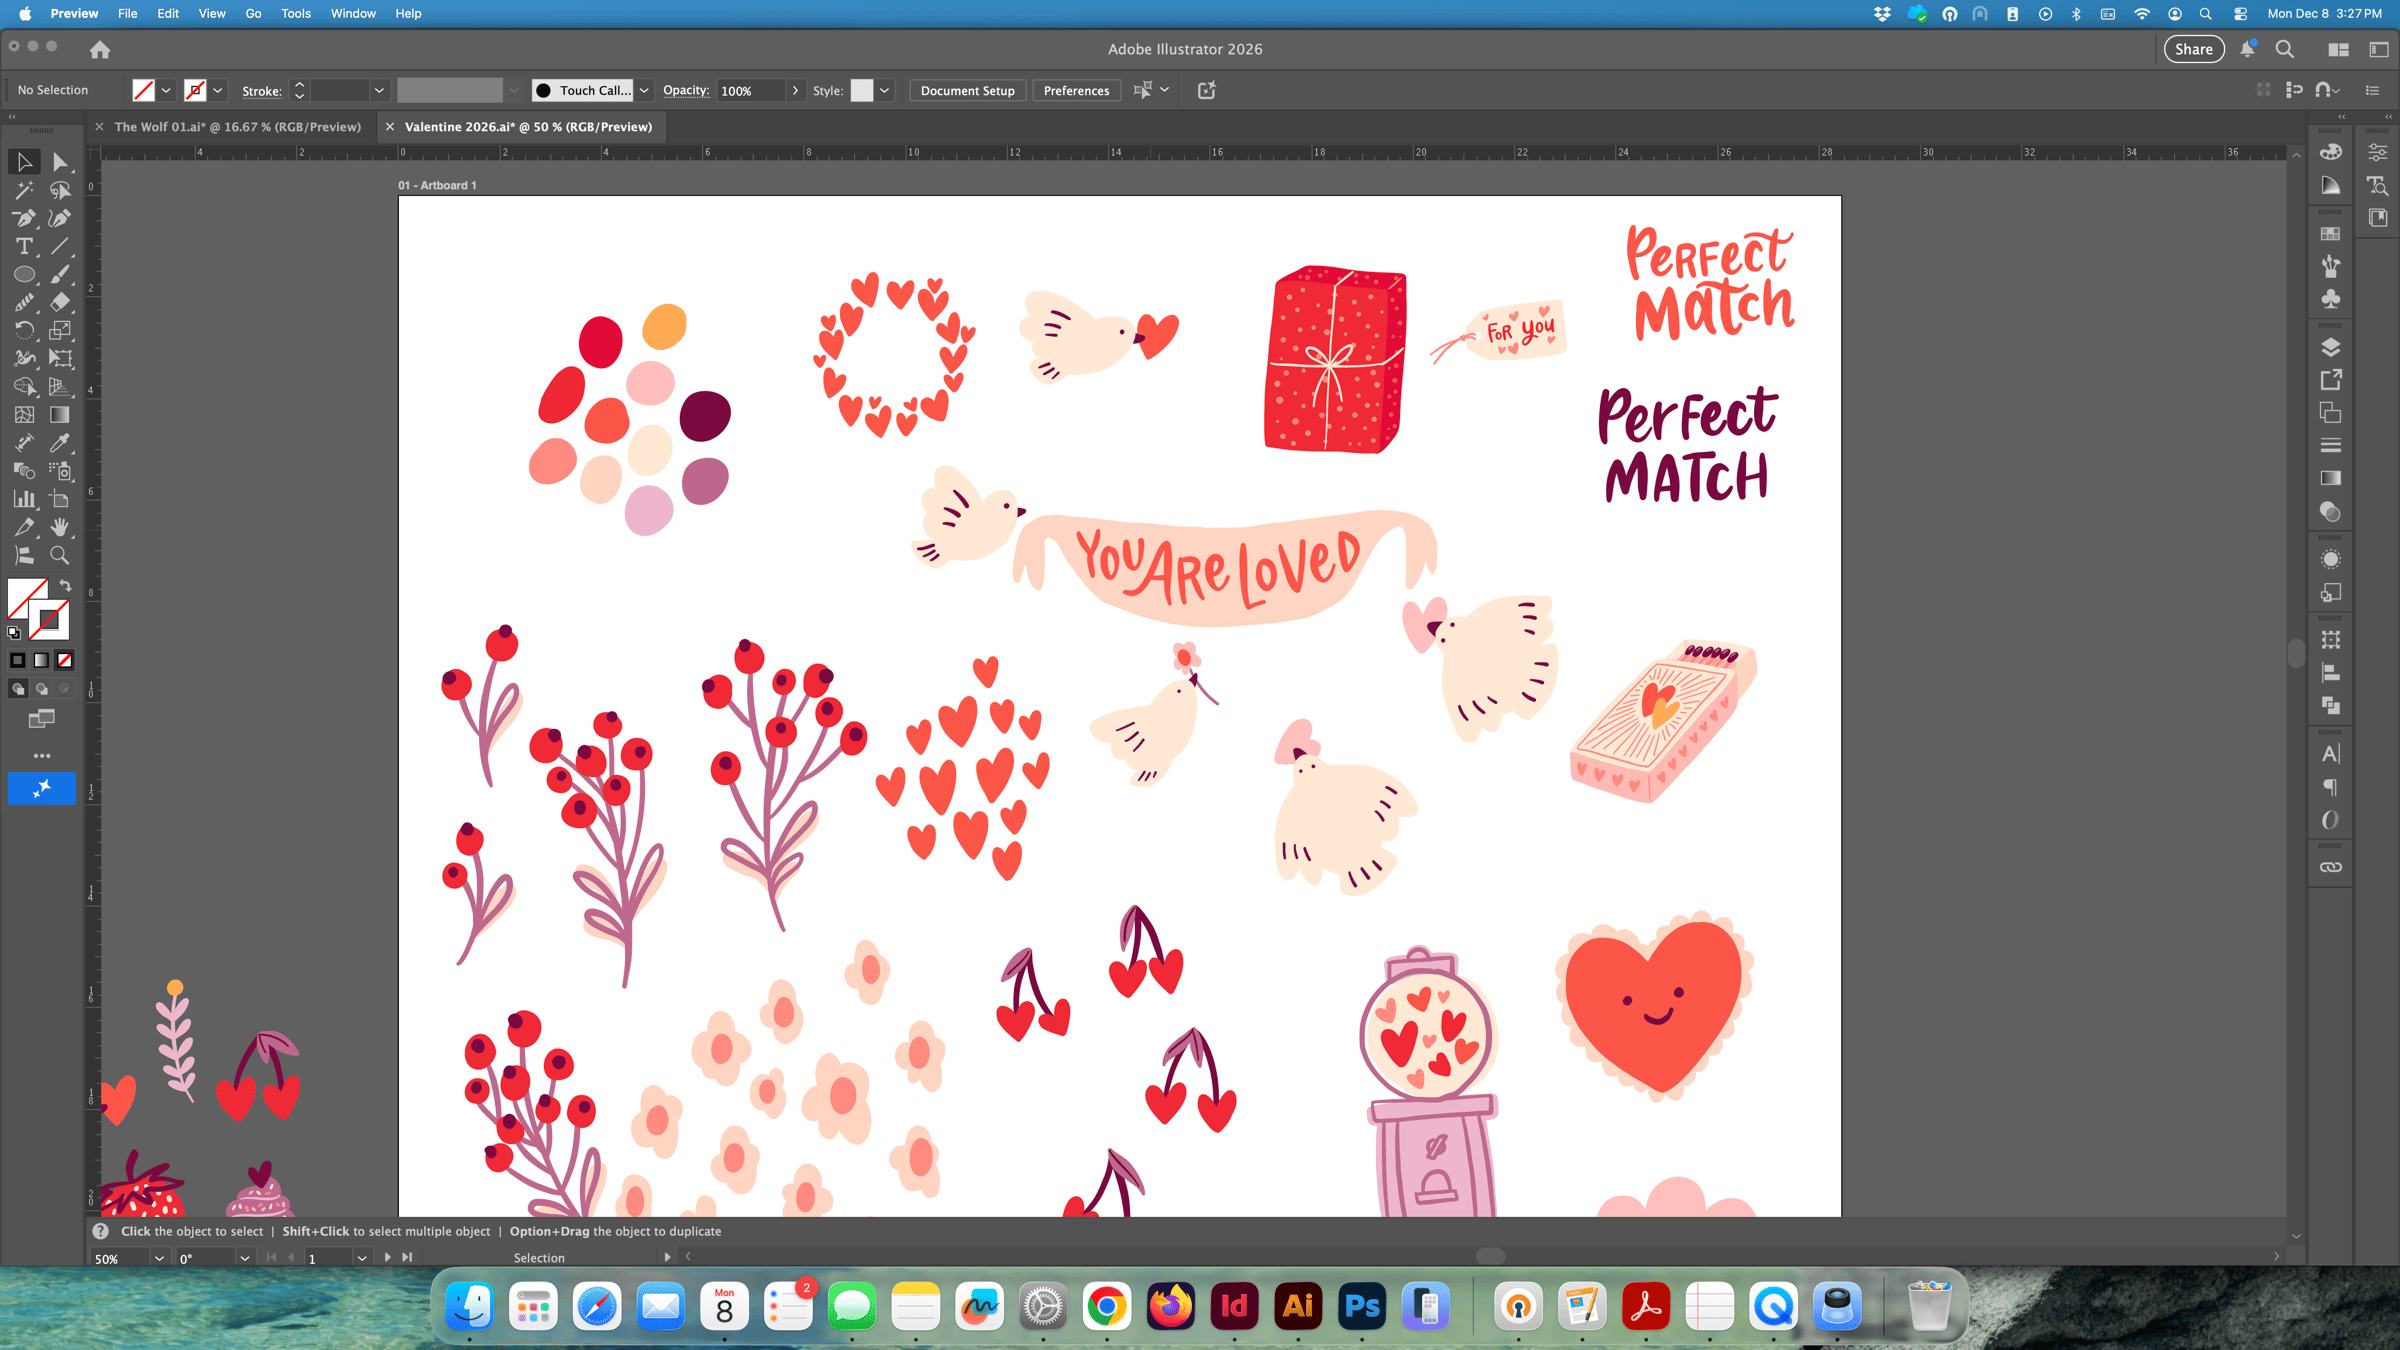Open the zoom level 50% dropdown
Image resolution: width=2400 pixels, height=1350 pixels.
pyautogui.click(x=159, y=1258)
